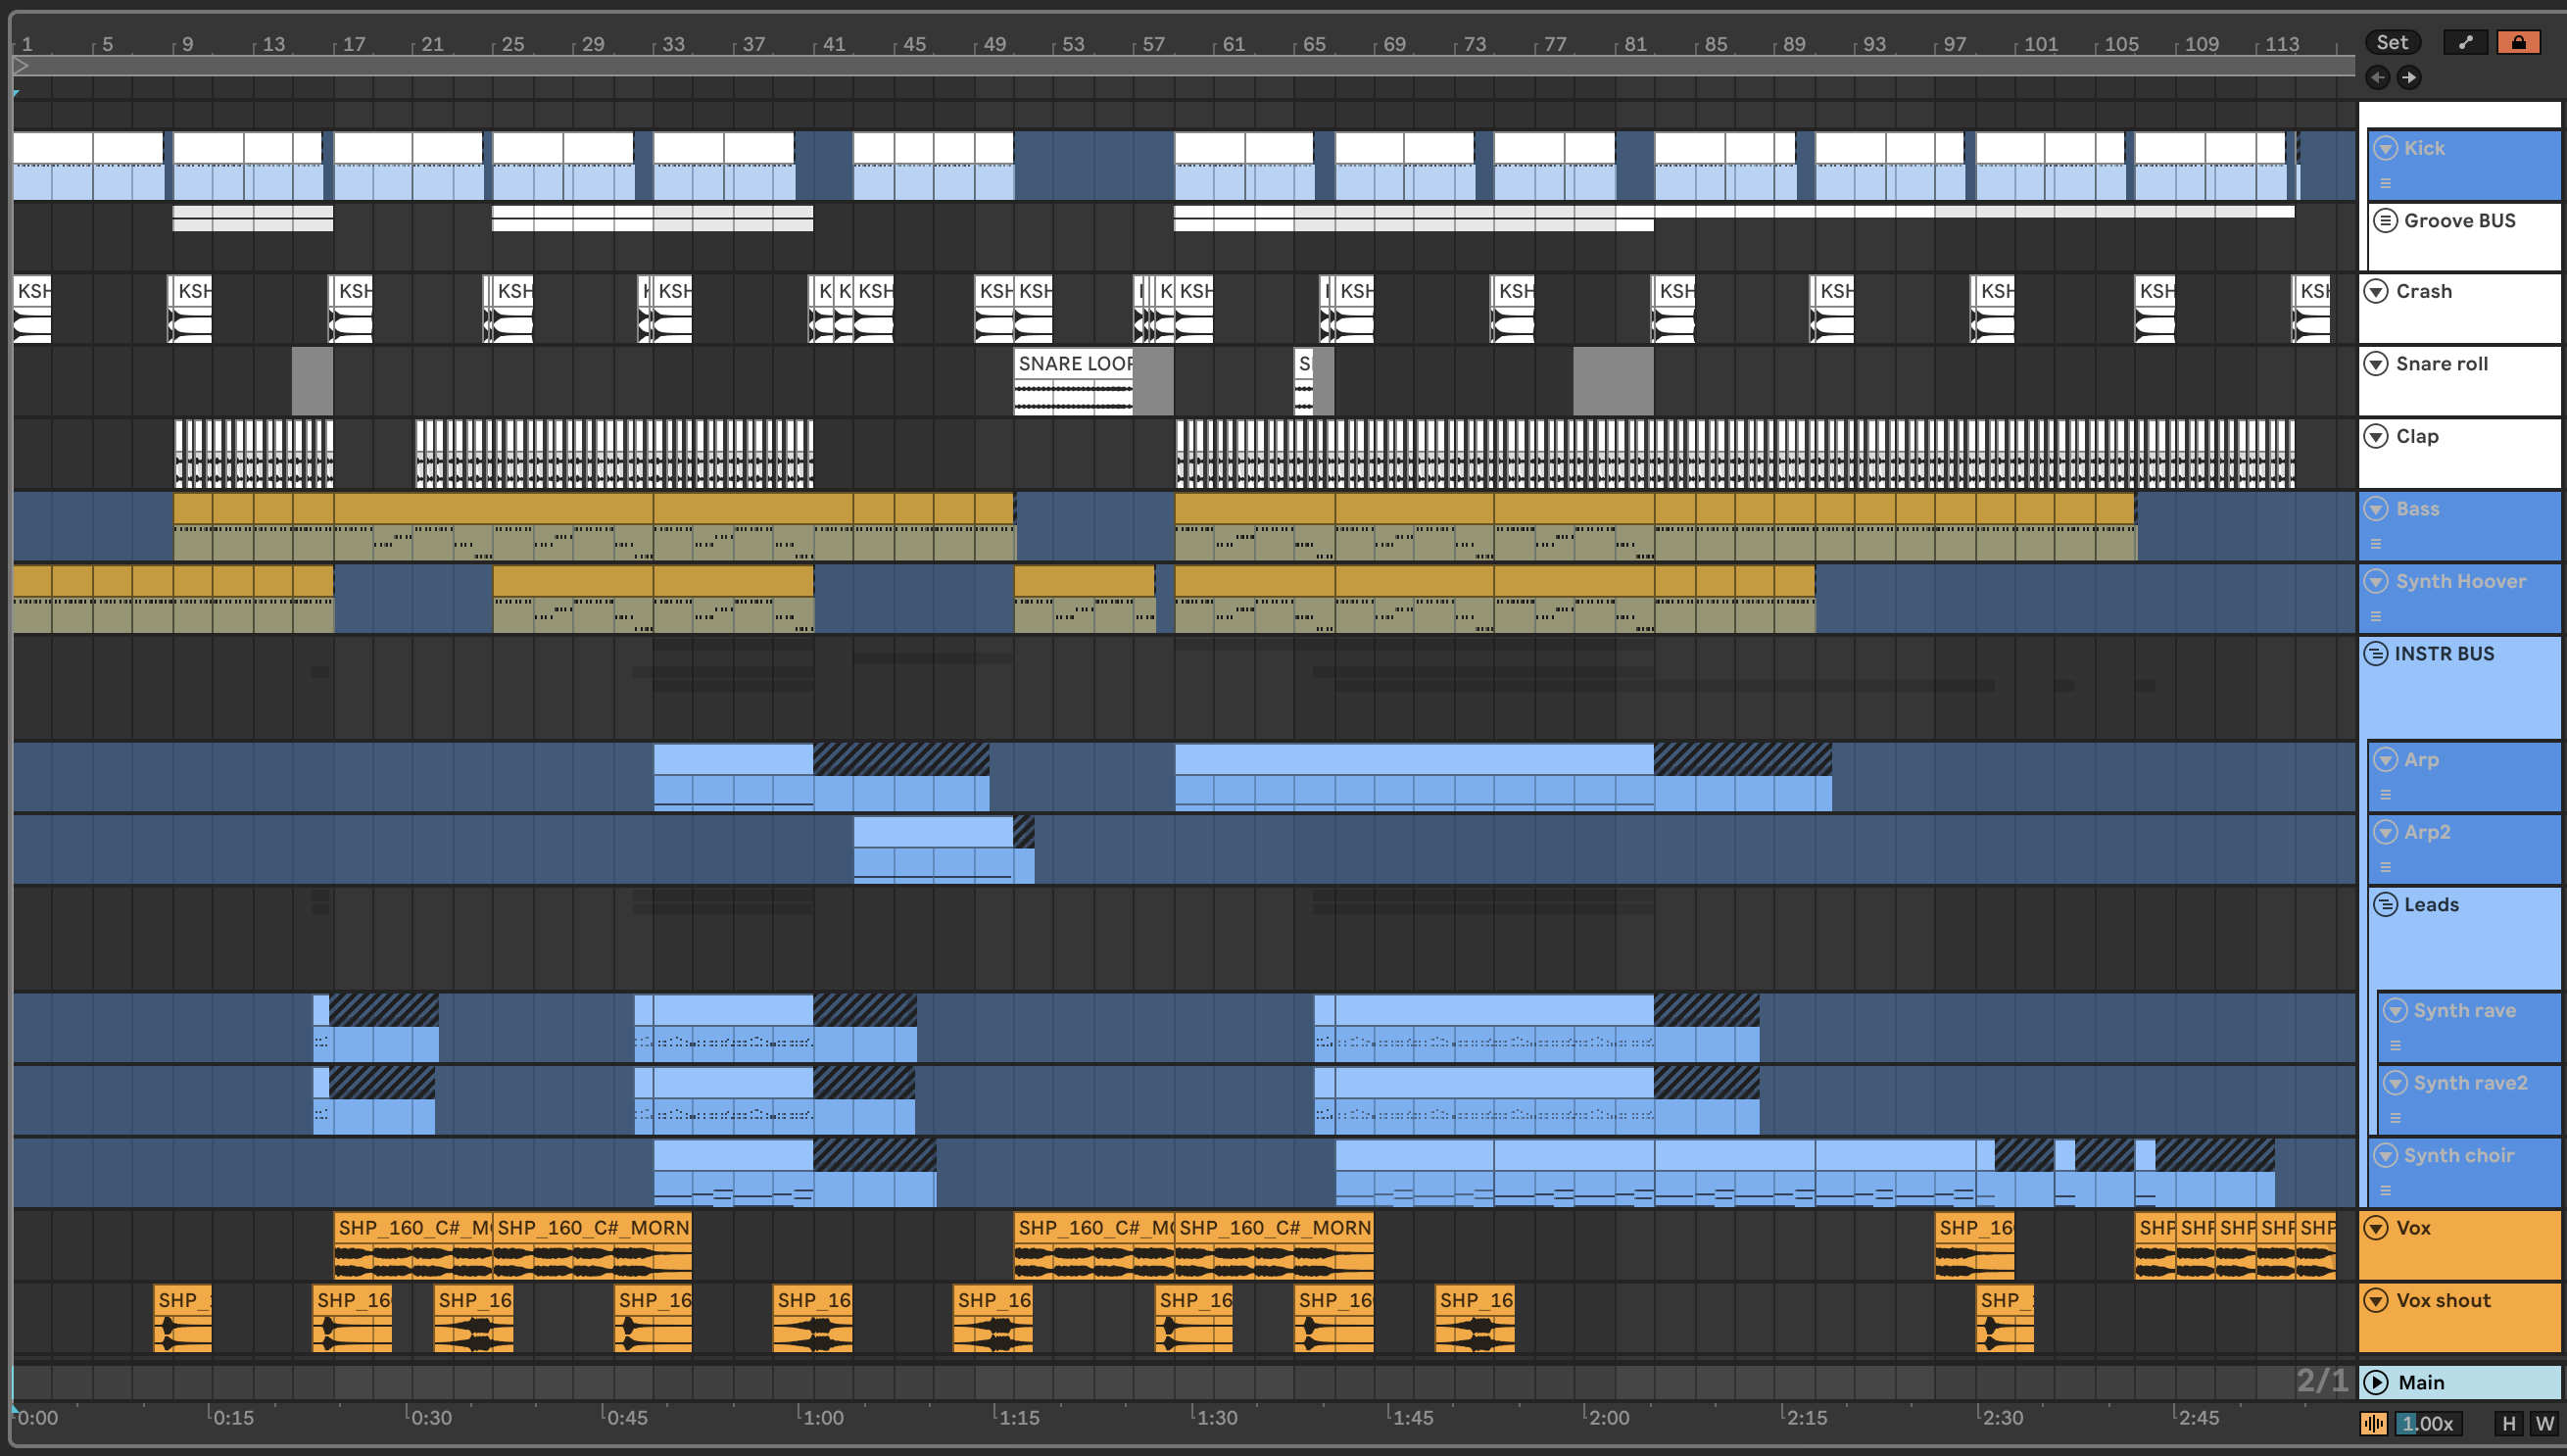Unfold the Vox shout track

tap(2376, 1300)
